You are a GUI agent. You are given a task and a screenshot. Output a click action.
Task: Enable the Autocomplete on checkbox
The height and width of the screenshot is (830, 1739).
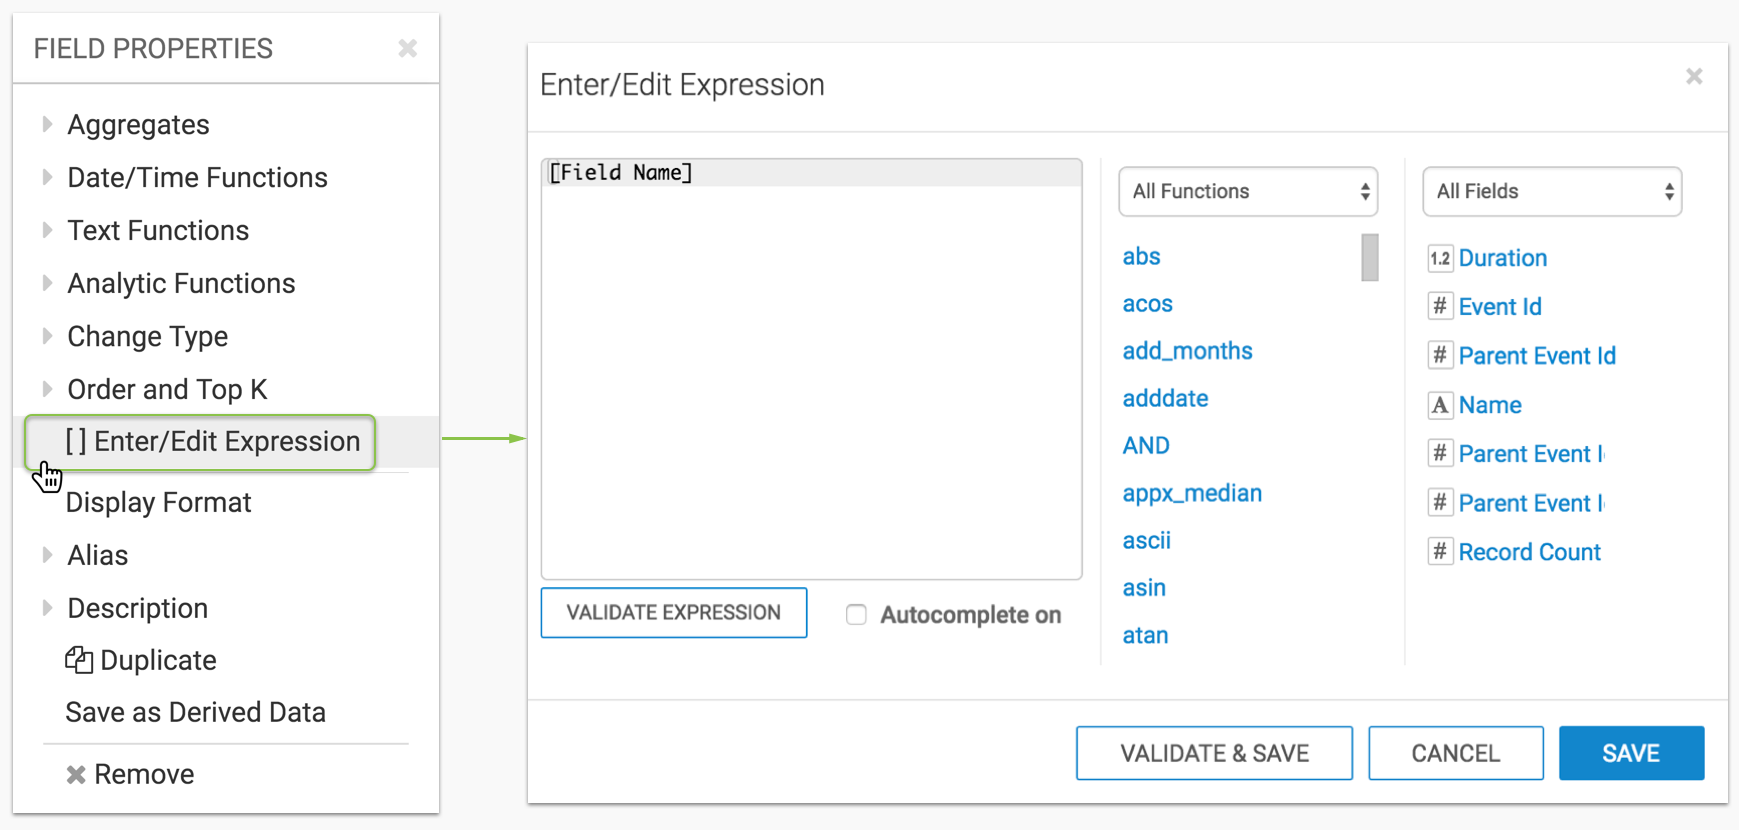[856, 614]
